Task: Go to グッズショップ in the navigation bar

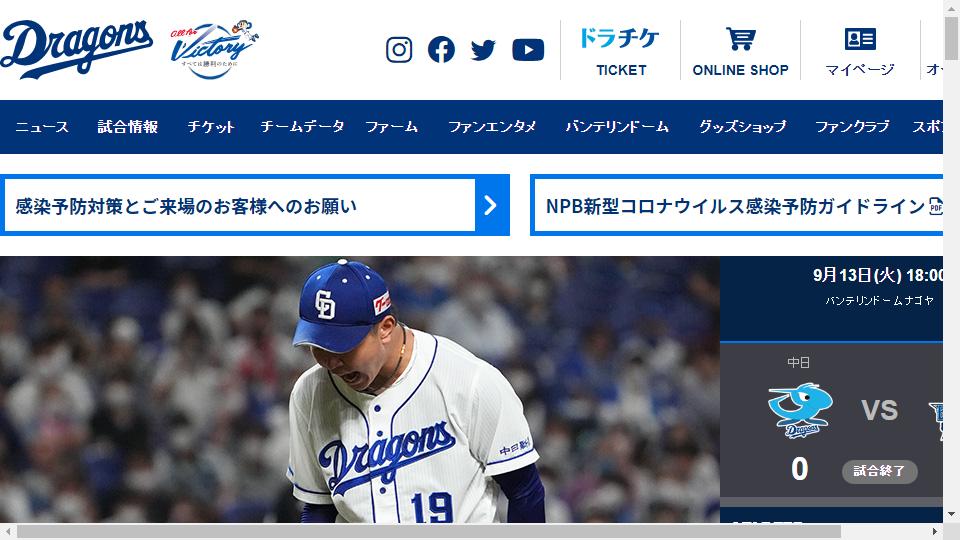Action: click(742, 127)
